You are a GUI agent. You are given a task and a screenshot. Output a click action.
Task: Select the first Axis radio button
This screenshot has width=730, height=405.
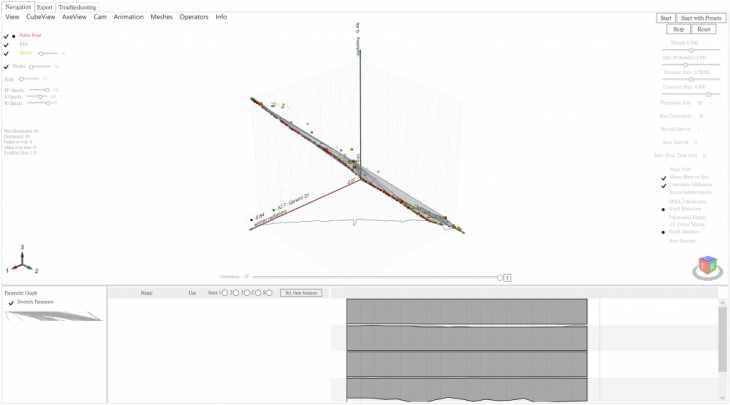pyautogui.click(x=225, y=293)
